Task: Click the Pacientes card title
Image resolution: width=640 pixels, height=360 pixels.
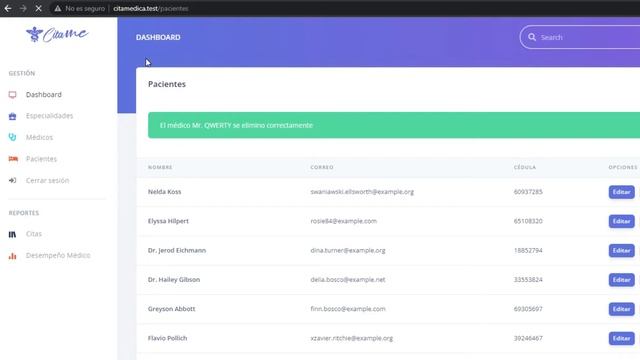Action: [x=167, y=84]
